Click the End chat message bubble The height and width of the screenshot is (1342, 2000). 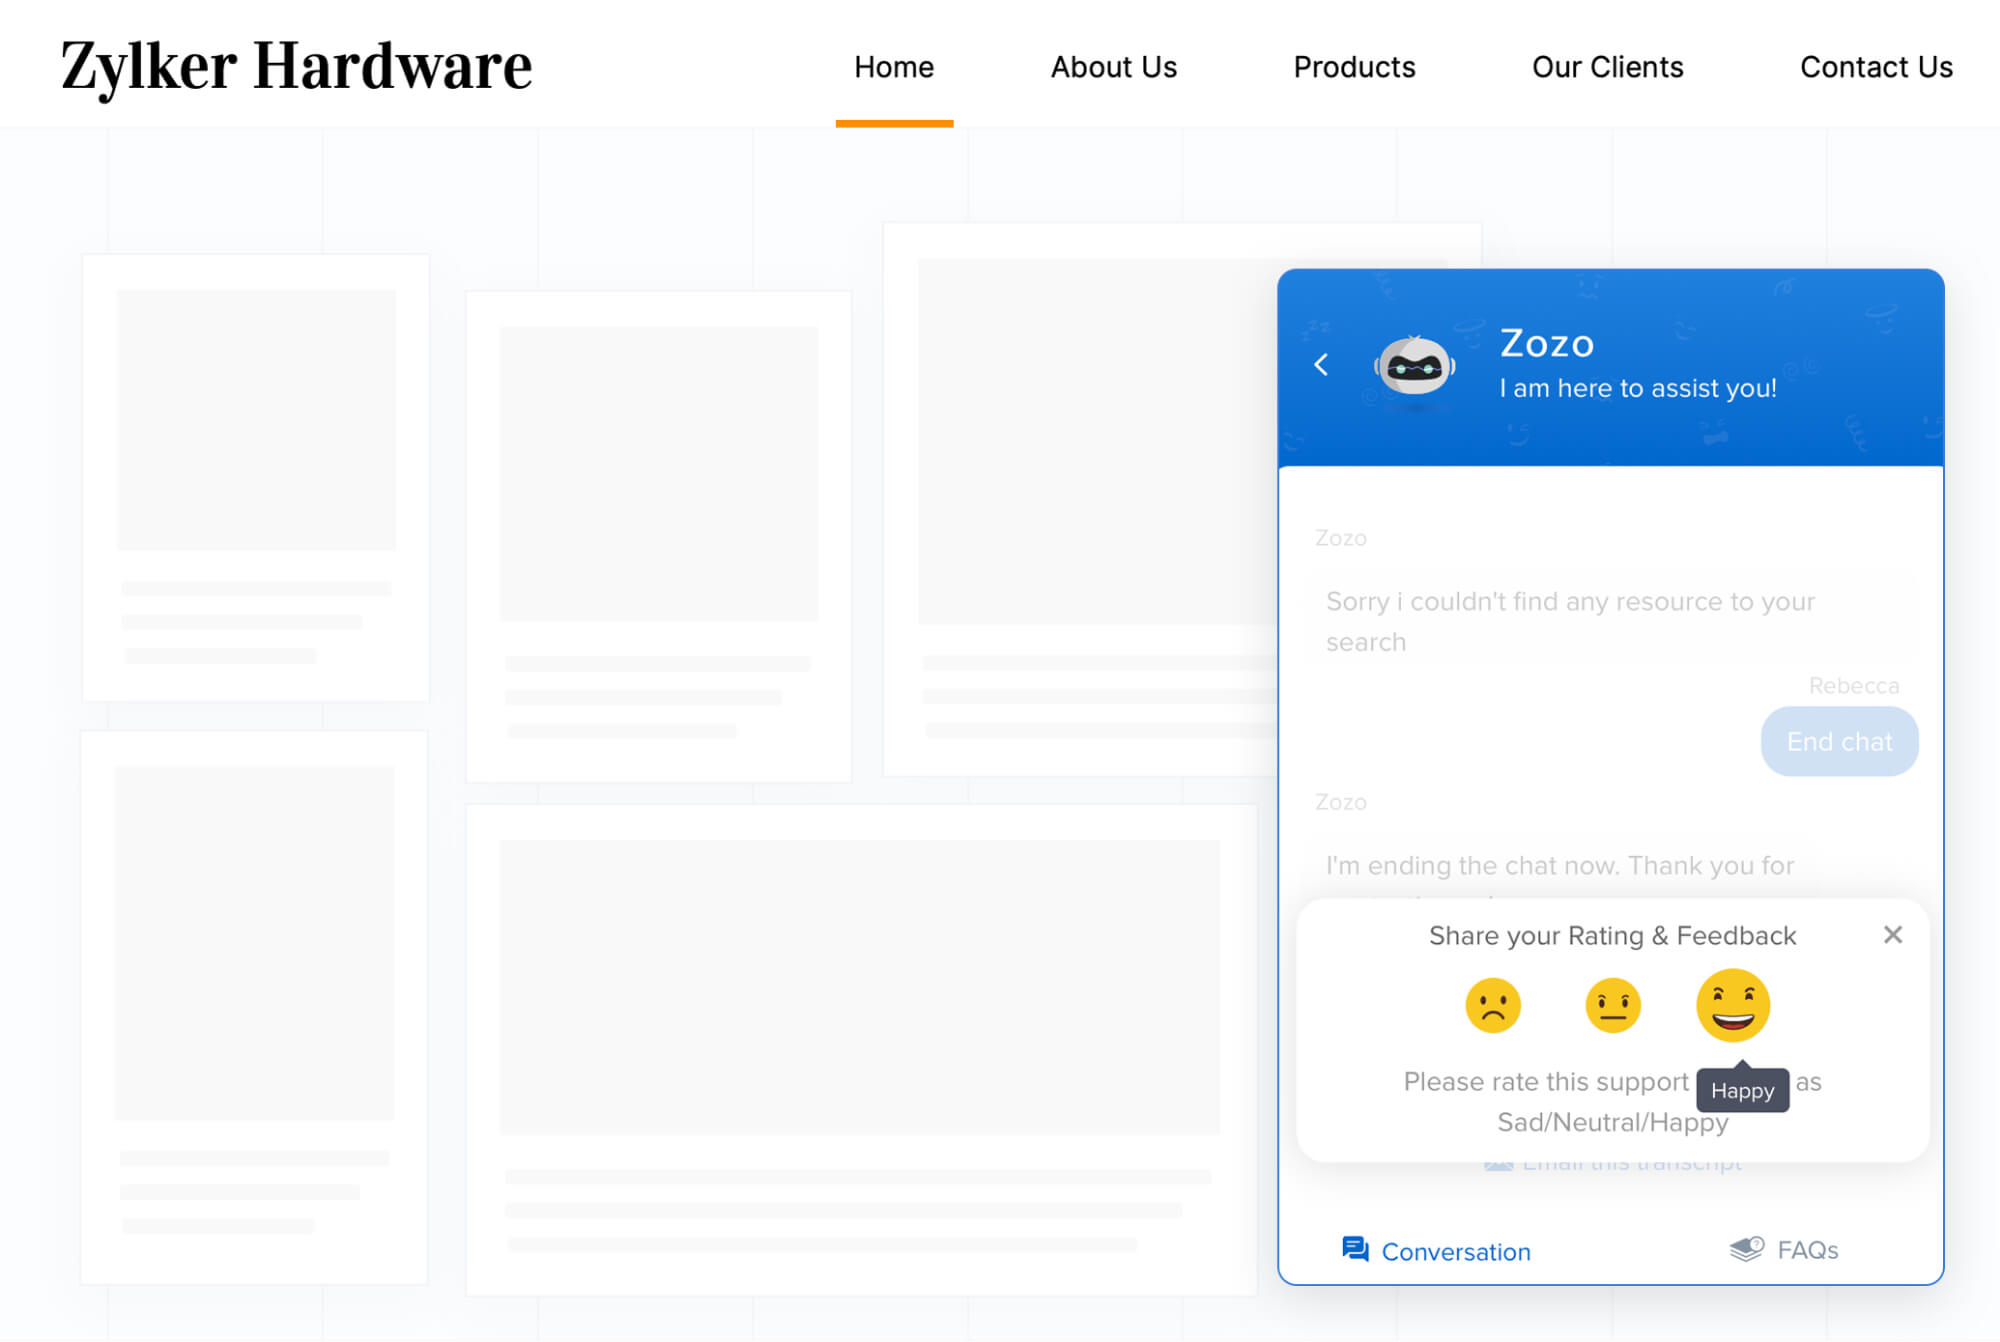[x=1838, y=742]
